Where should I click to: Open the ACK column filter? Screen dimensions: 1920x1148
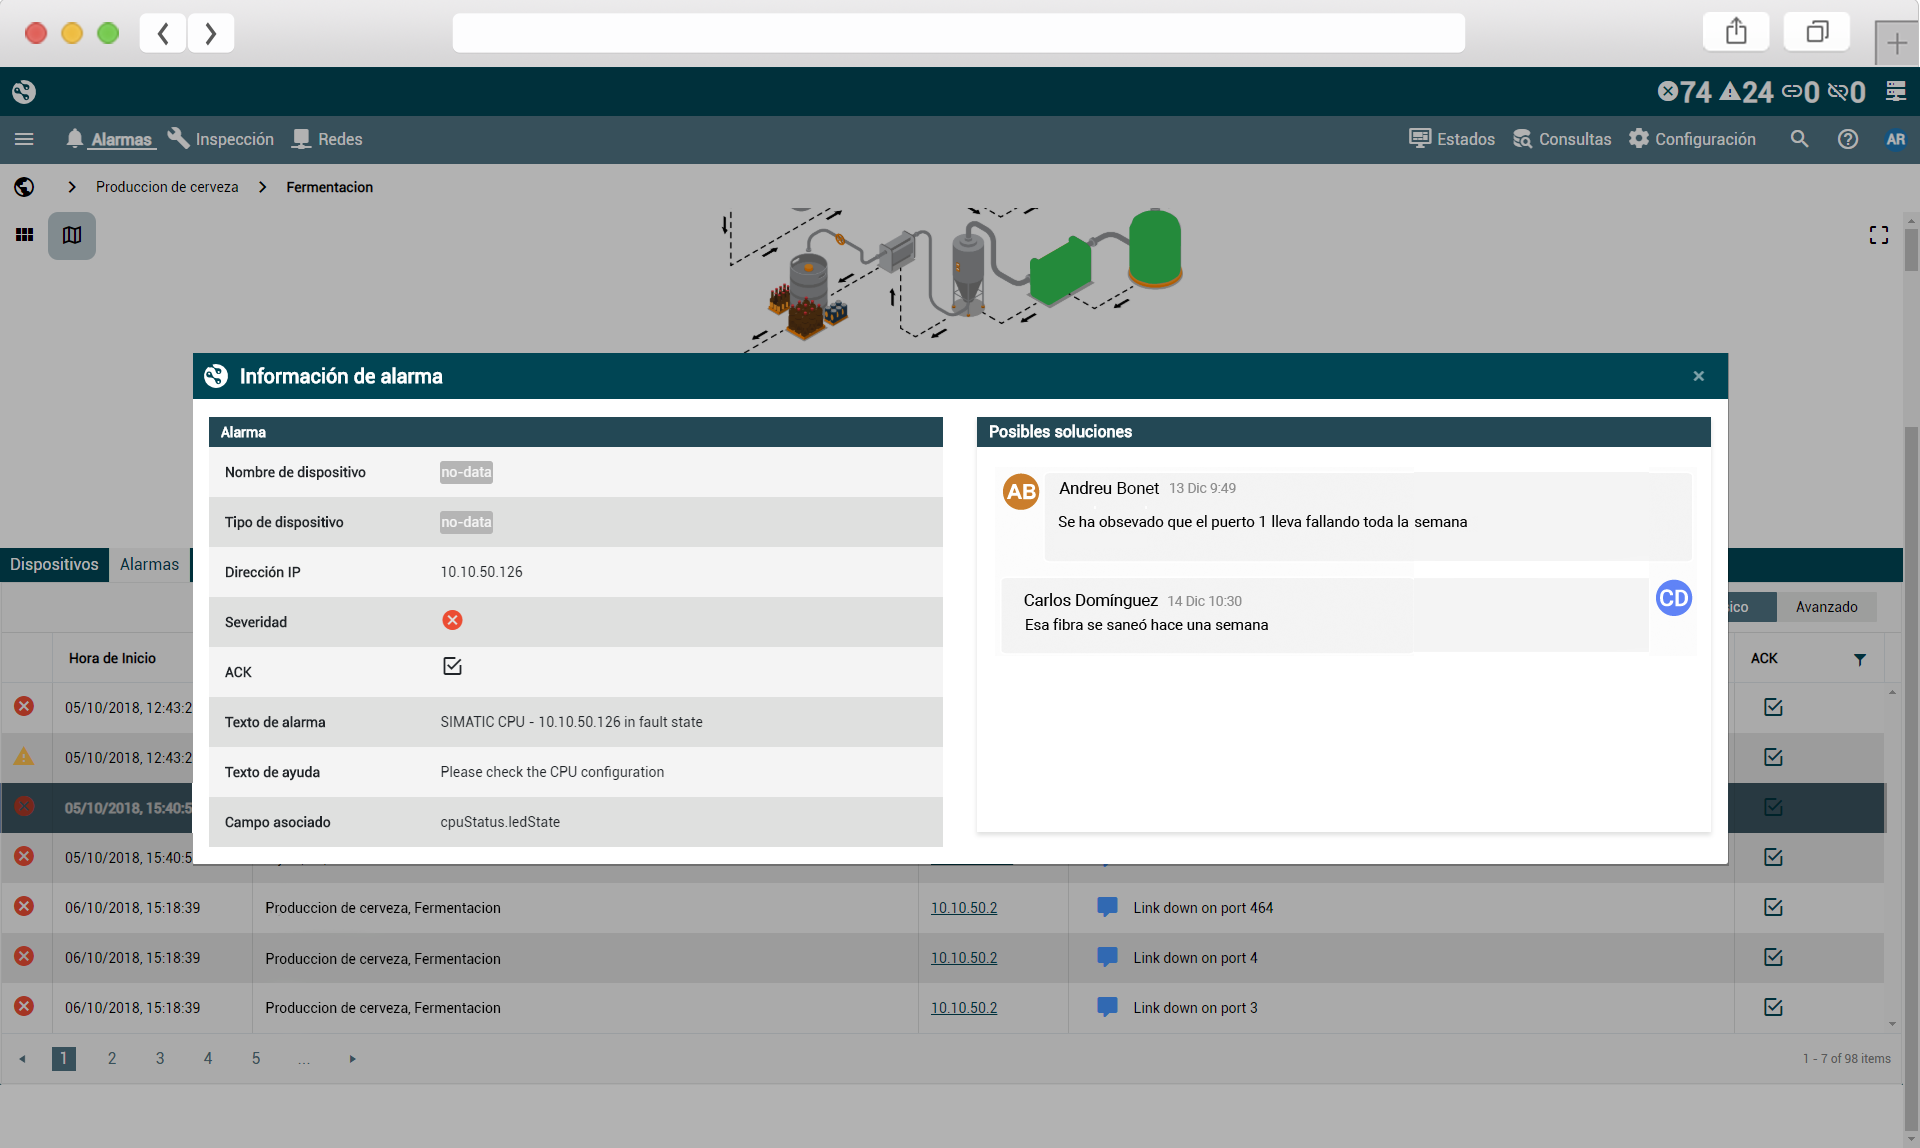pos(1859,659)
